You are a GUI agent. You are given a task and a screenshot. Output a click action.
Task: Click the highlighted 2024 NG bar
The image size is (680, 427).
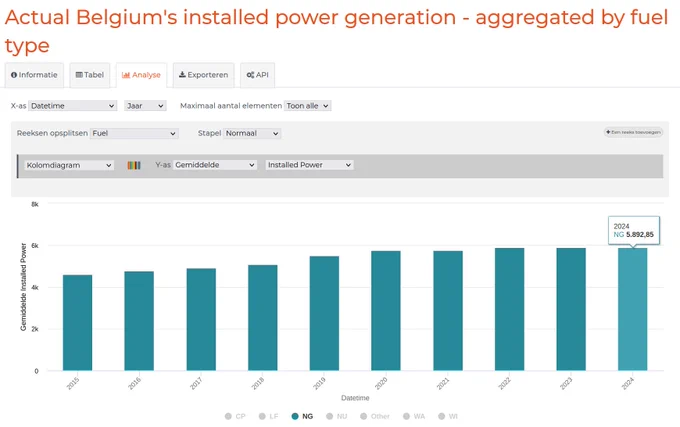coord(633,310)
